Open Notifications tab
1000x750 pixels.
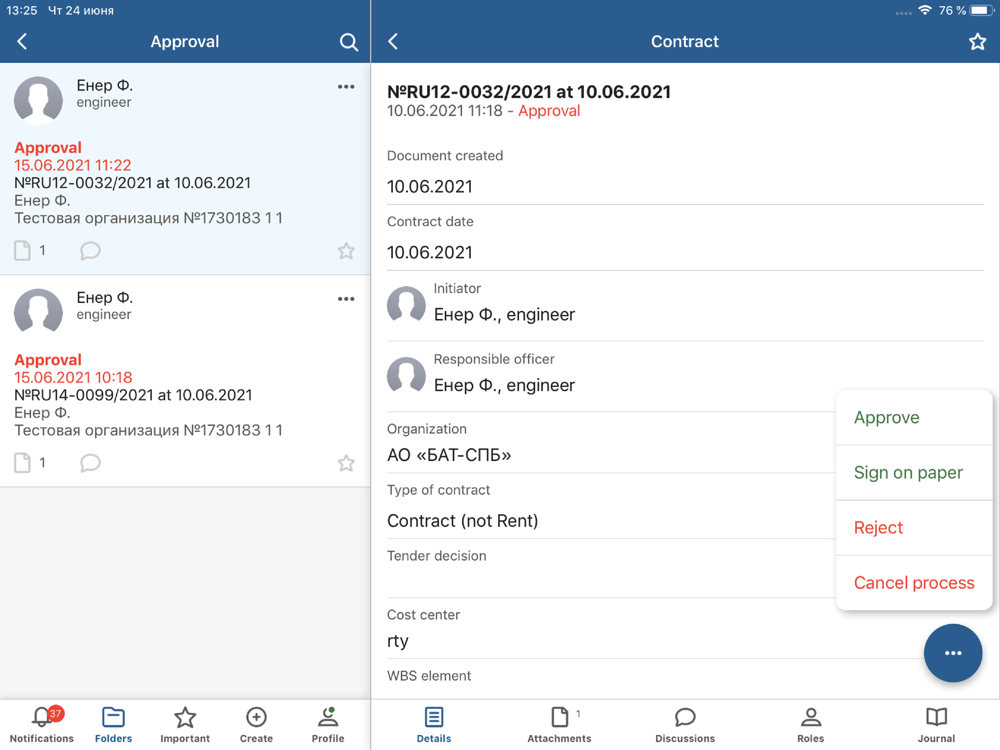(42, 725)
